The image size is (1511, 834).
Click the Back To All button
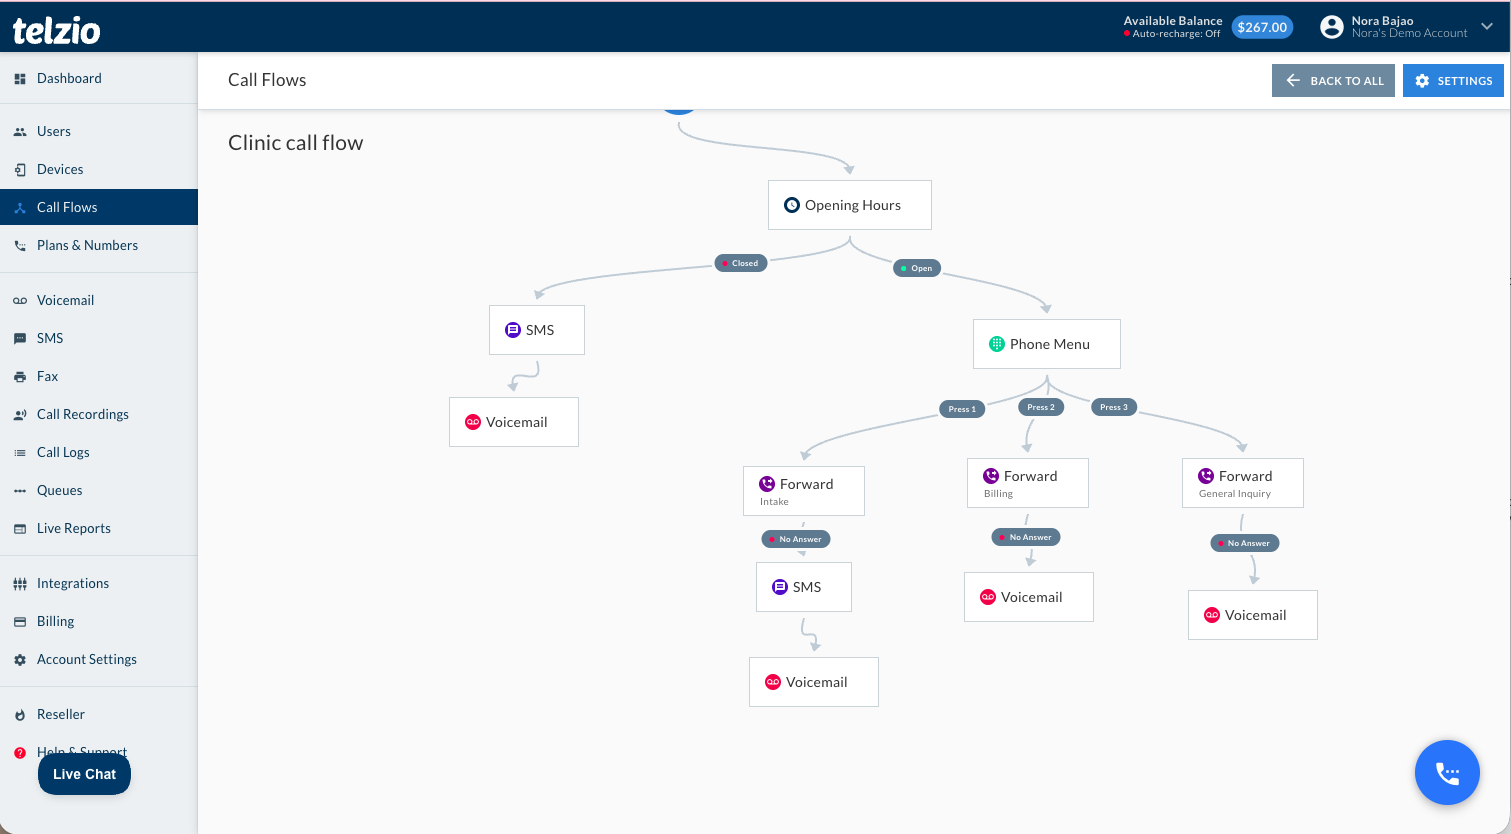click(x=1333, y=81)
